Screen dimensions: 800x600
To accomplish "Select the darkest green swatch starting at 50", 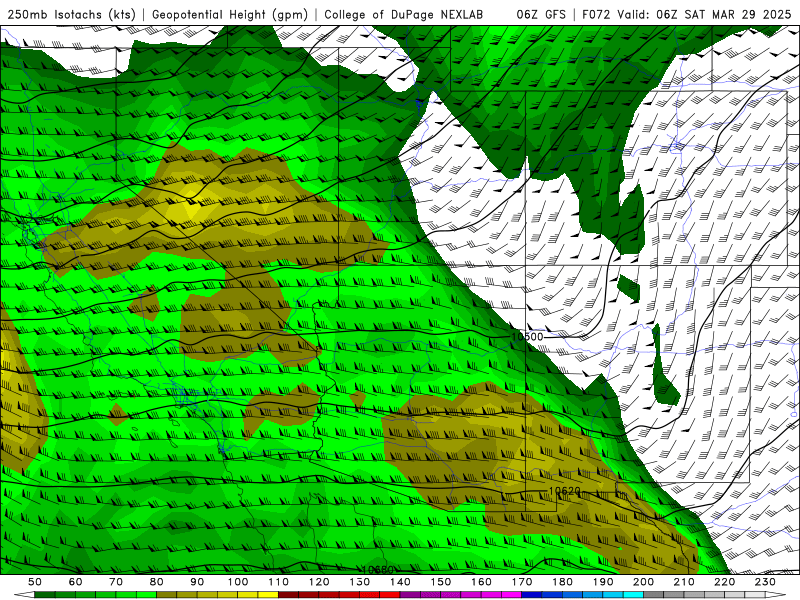I will (45, 595).
